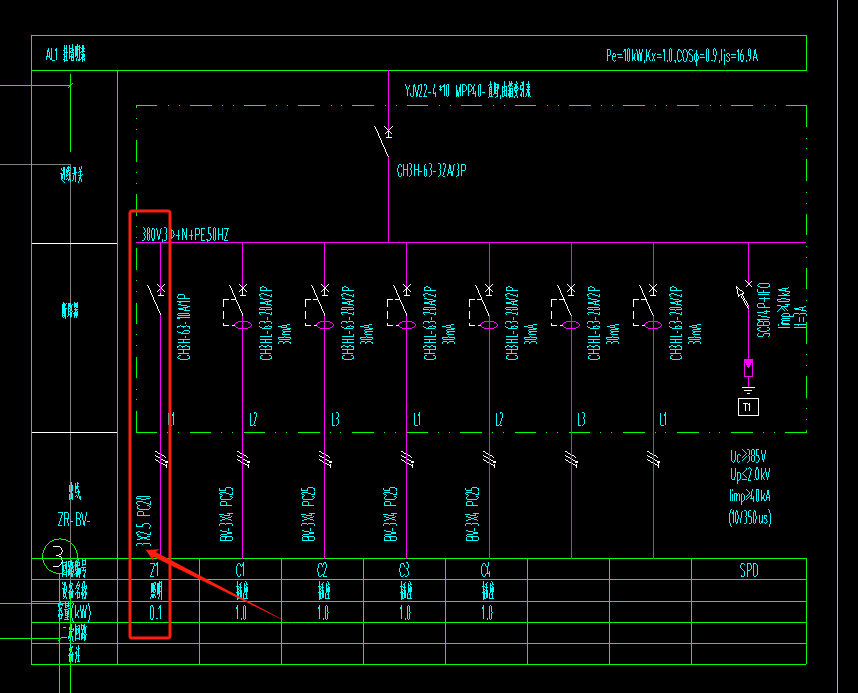The height and width of the screenshot is (693, 858).
Task: Click the YJV22-4*10 incoming cable label
Action: [468, 90]
